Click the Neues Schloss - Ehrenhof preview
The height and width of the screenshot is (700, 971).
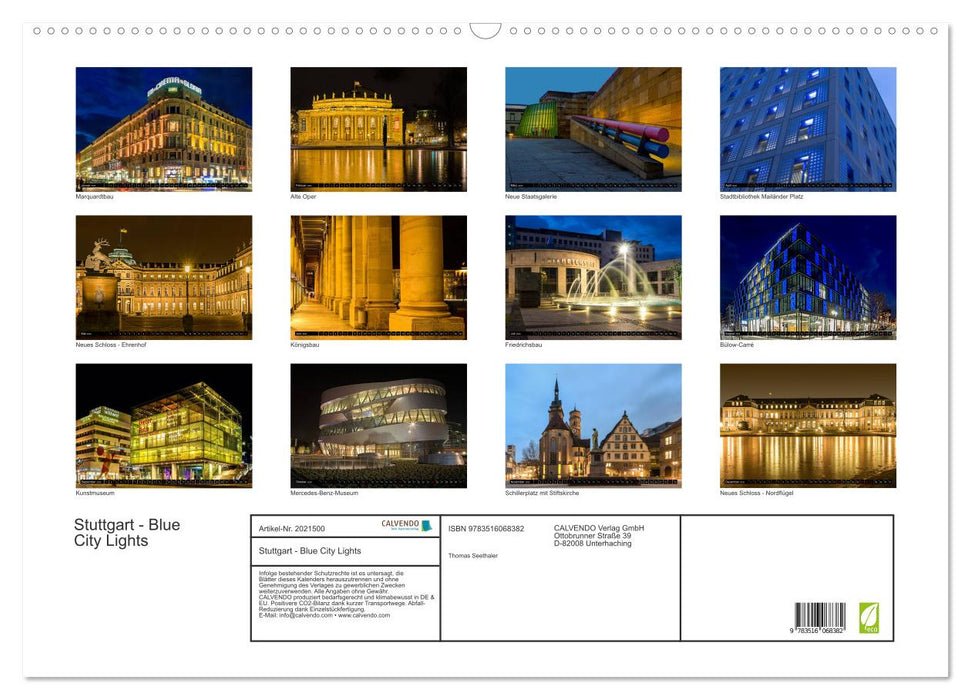[x=163, y=276]
